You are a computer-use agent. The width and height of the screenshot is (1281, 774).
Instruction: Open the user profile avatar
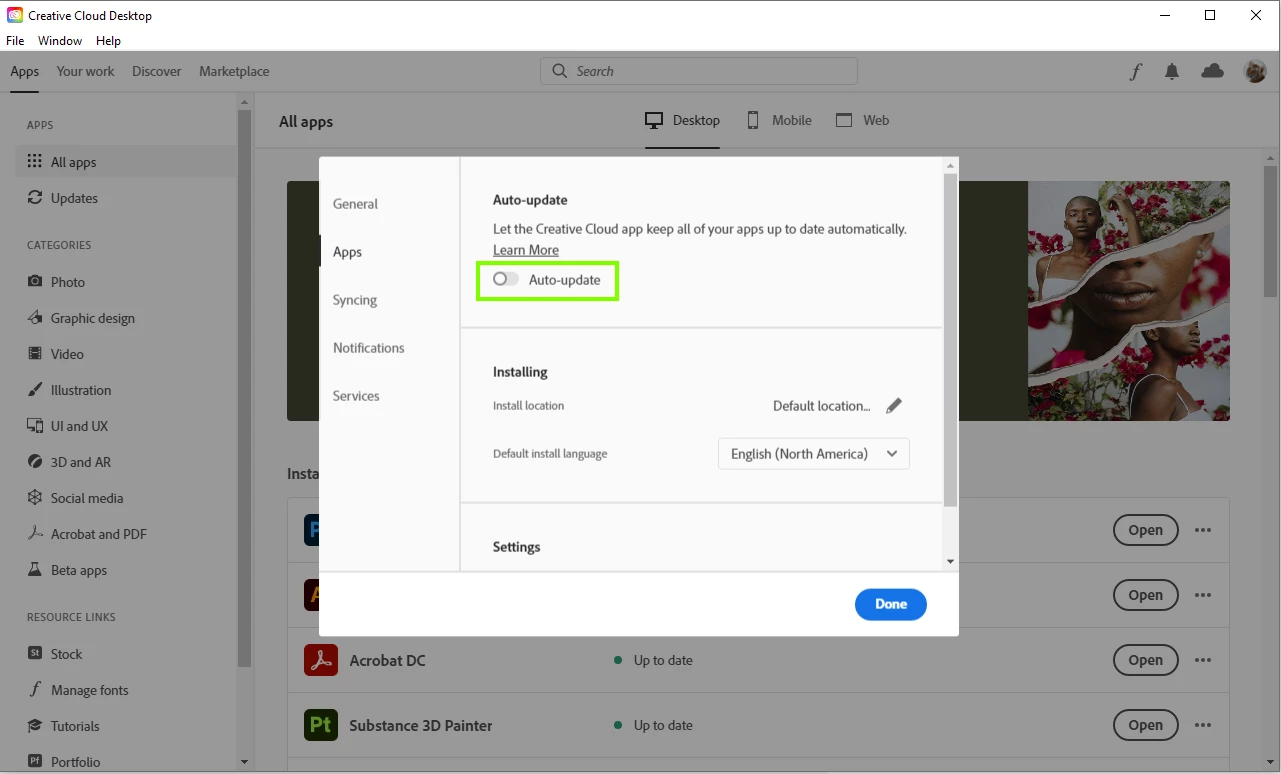click(1255, 71)
